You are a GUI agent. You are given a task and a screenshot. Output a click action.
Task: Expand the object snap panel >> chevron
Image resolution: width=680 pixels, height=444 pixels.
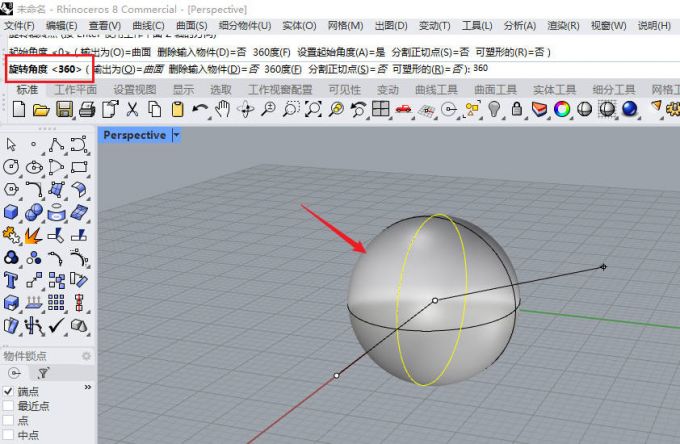point(88,387)
